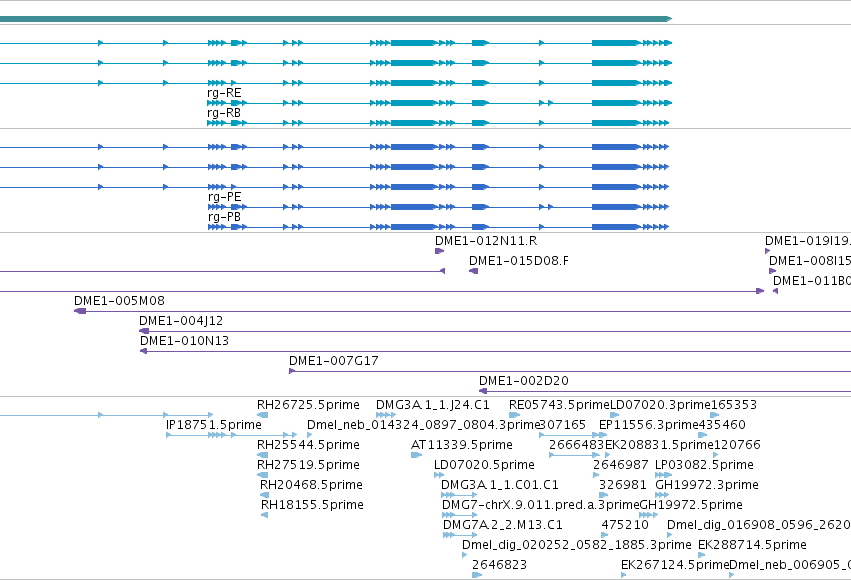Screen dimensions: 851x580
Task: Open the RH20468.5prime EST label
Action: 311,485
